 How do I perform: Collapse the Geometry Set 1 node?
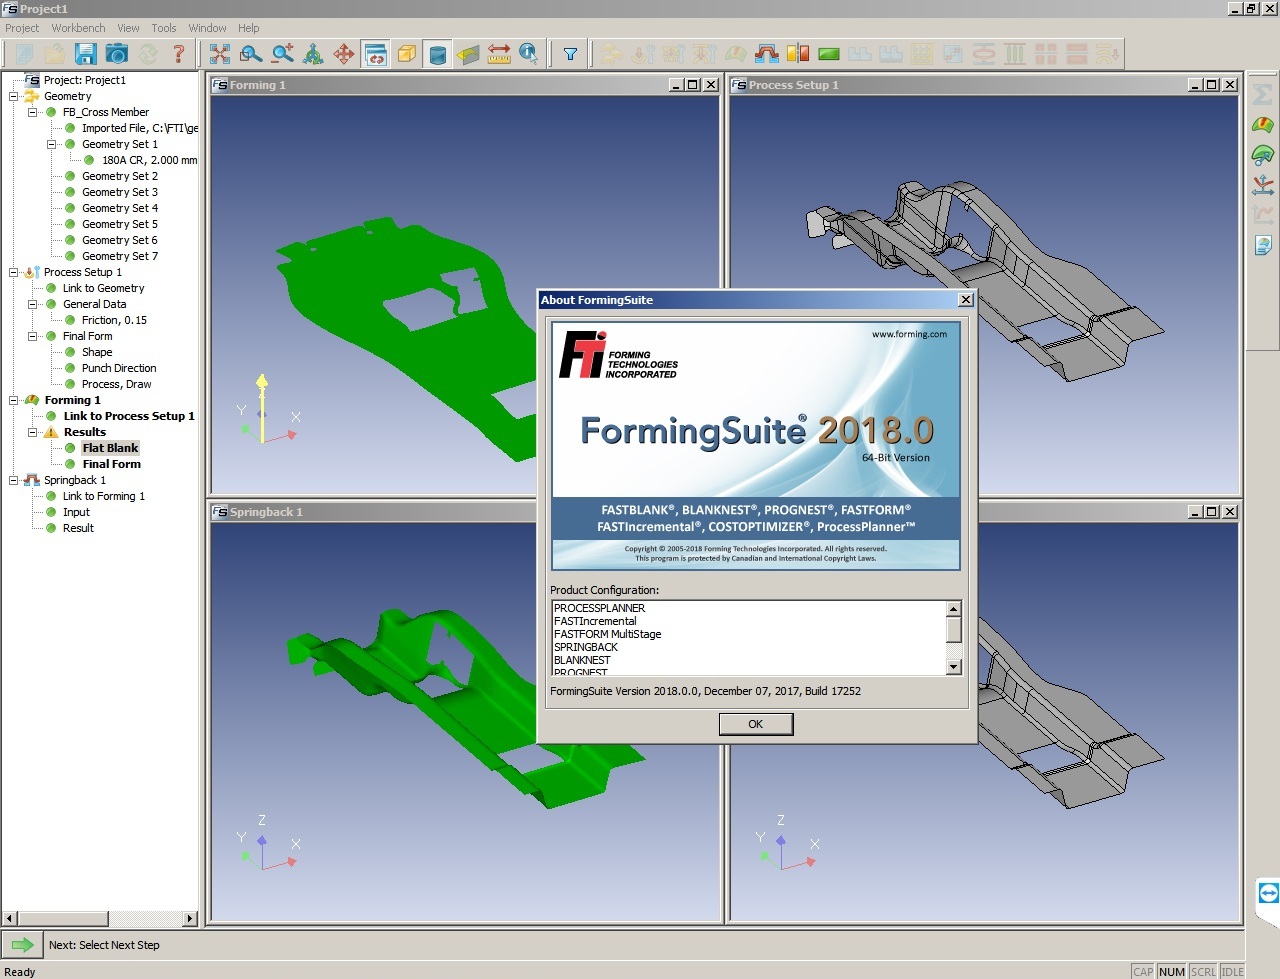(51, 144)
